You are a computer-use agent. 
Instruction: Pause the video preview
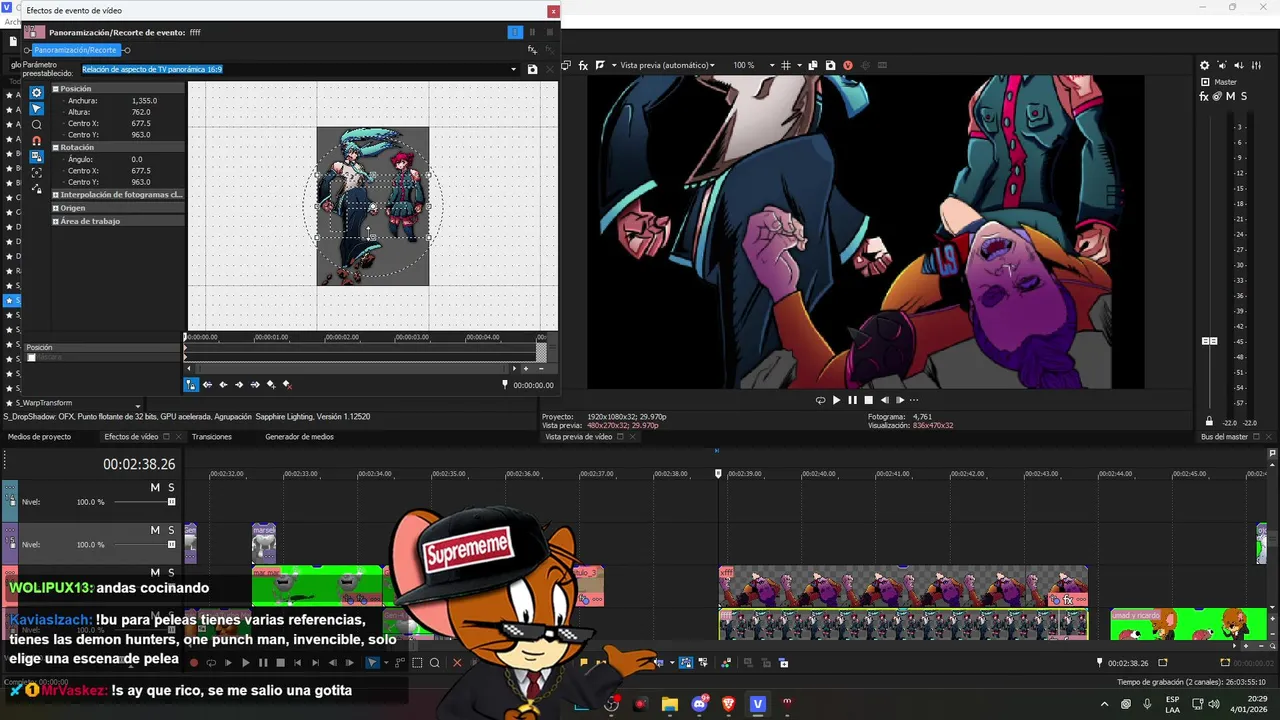[x=852, y=400]
